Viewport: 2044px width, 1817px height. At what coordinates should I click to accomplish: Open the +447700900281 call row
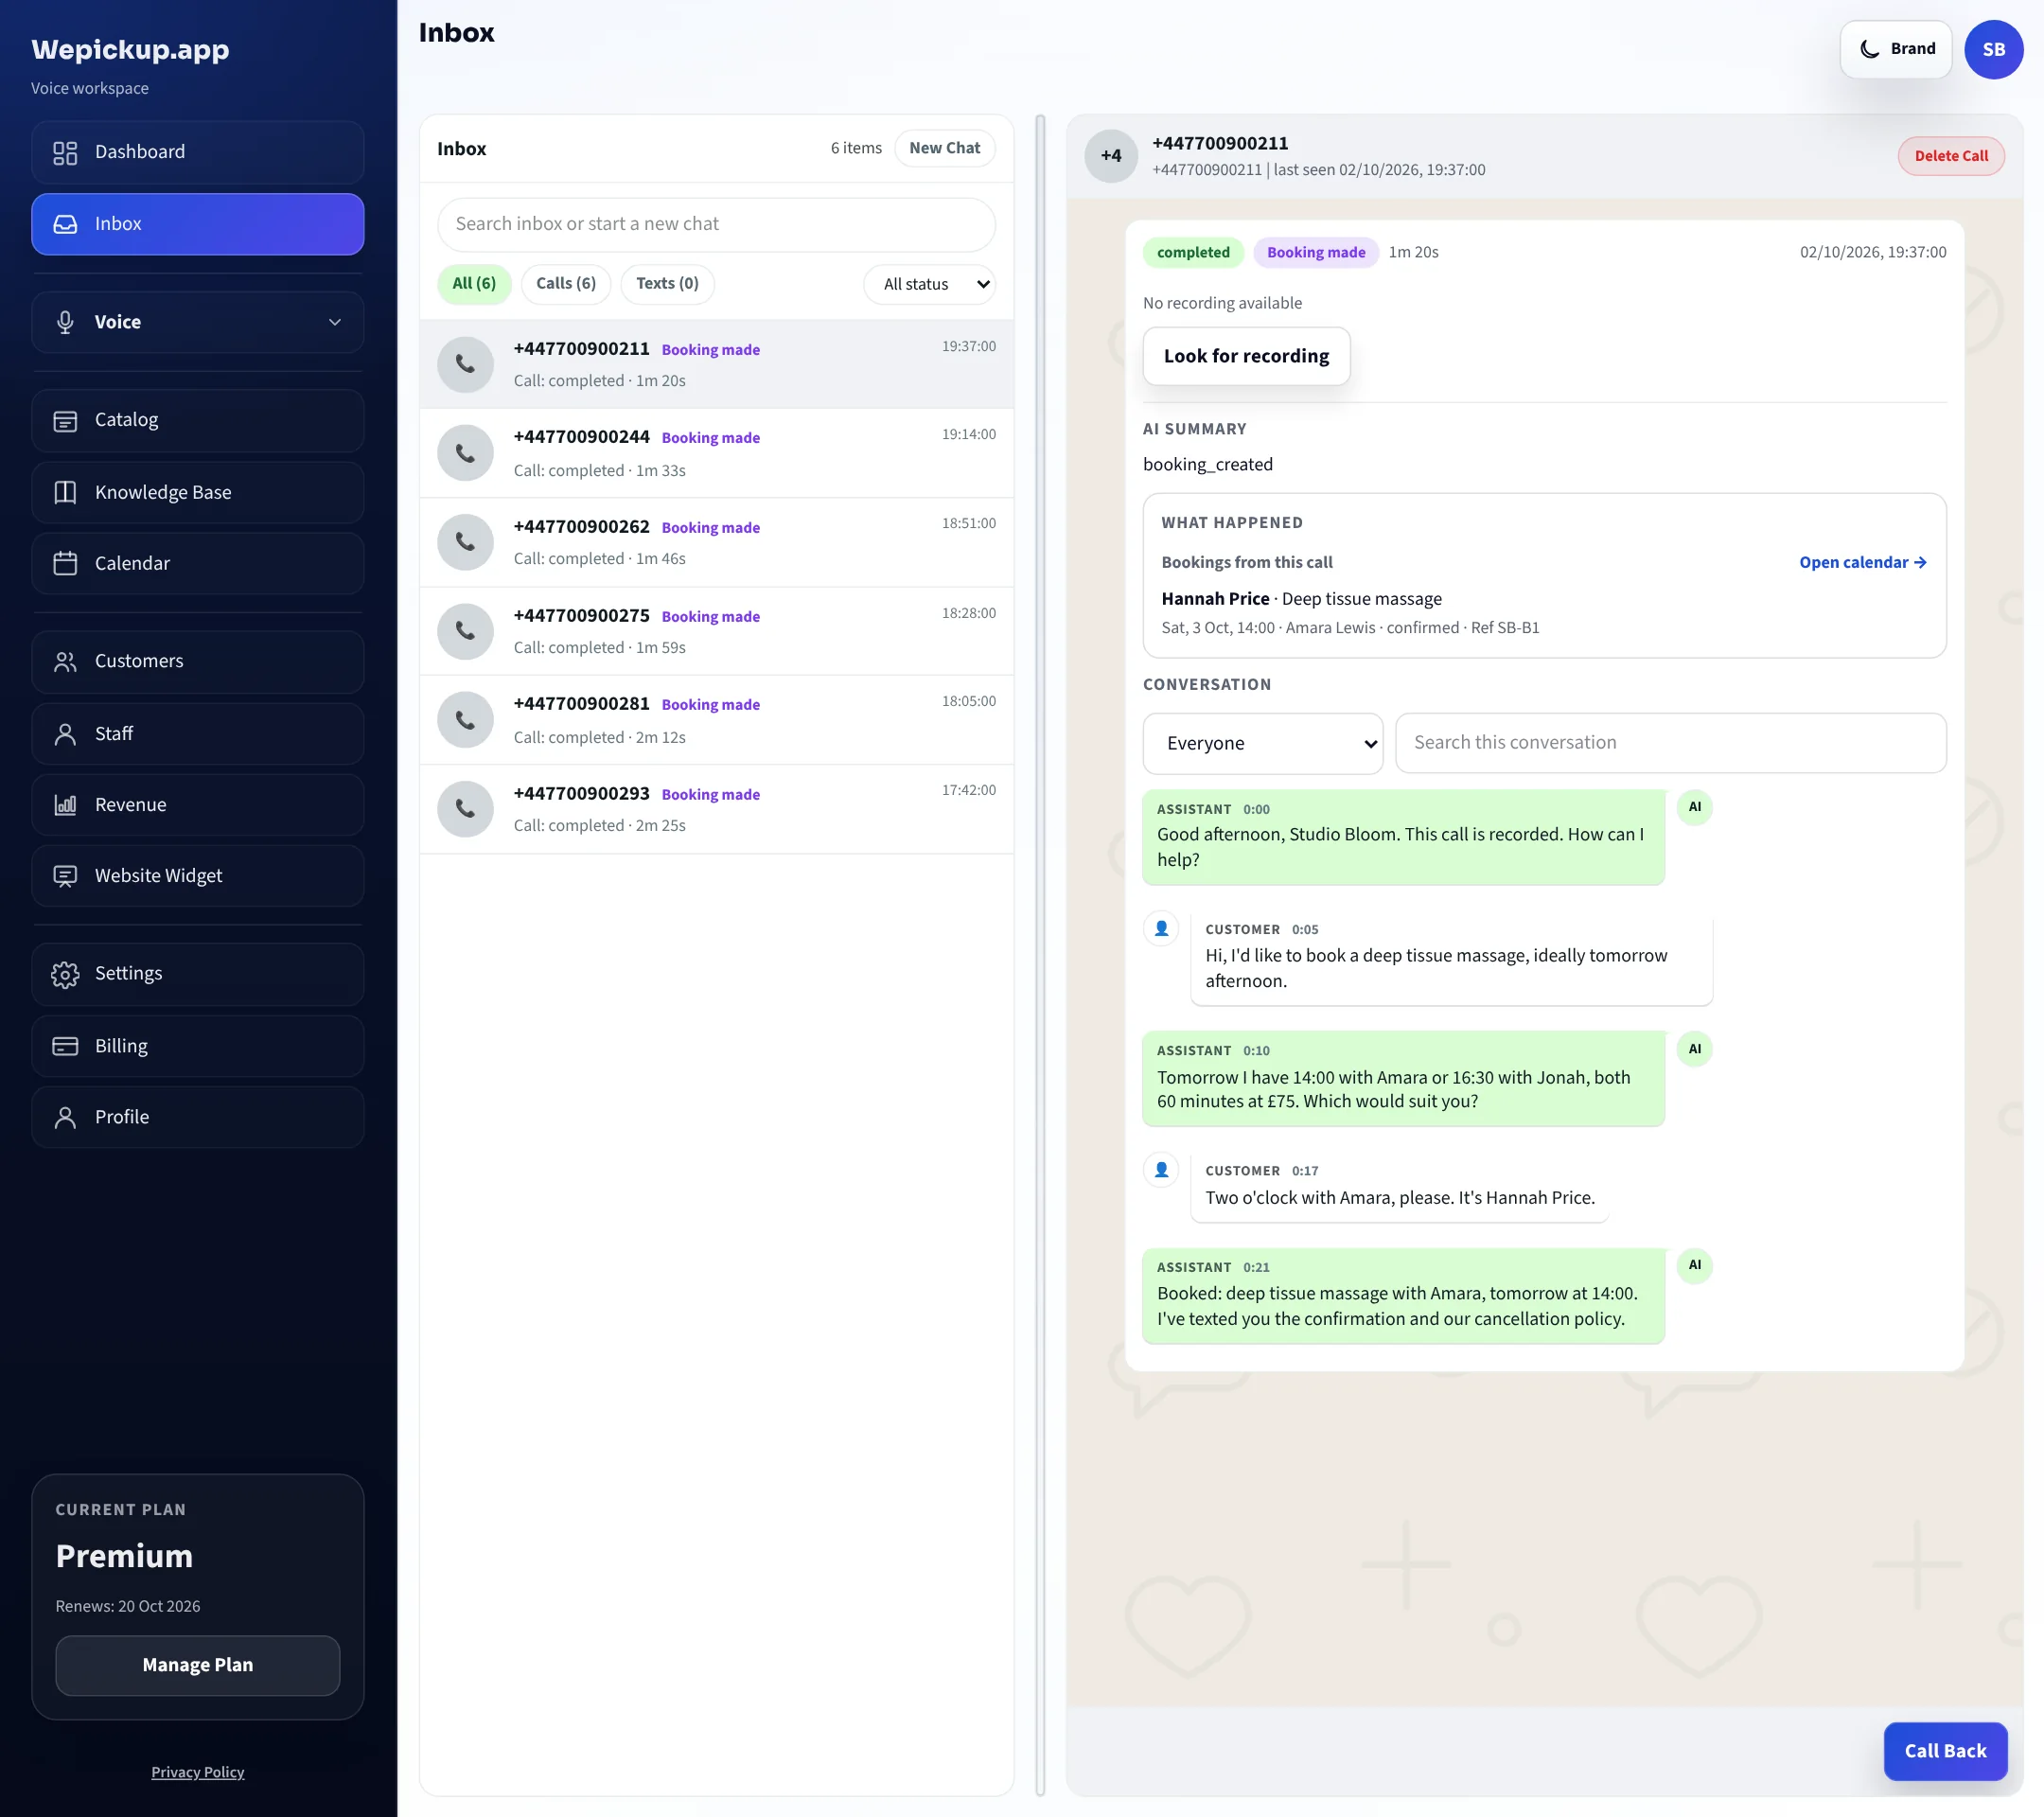716,720
